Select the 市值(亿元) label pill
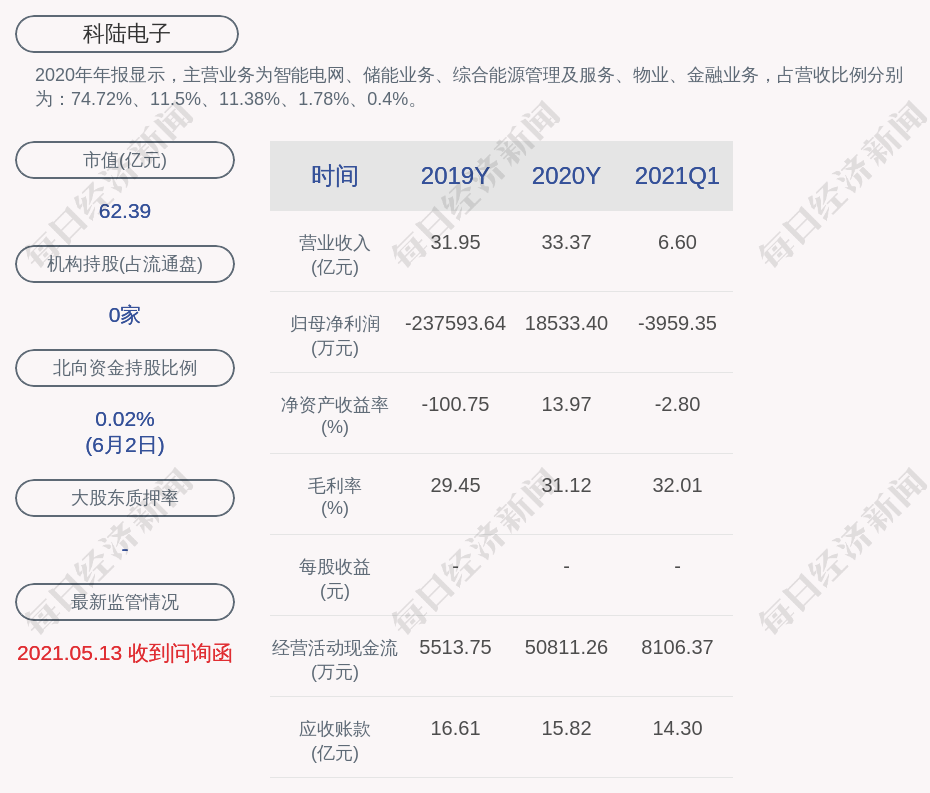Screen dimensions: 930x793 pos(125,160)
